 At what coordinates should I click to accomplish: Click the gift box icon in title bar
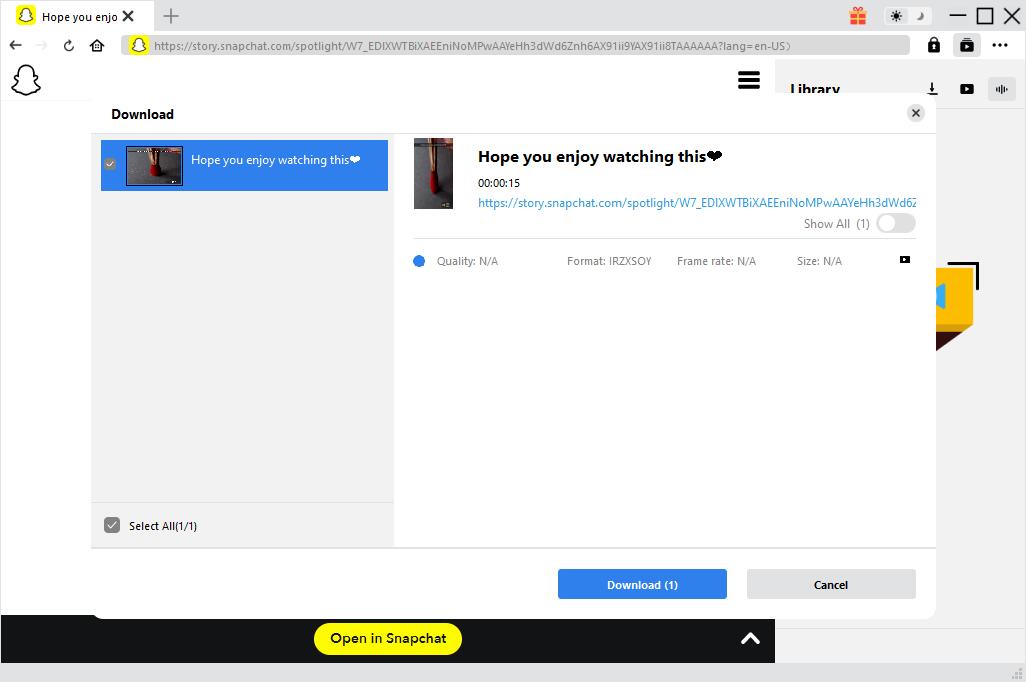pyautogui.click(x=858, y=16)
